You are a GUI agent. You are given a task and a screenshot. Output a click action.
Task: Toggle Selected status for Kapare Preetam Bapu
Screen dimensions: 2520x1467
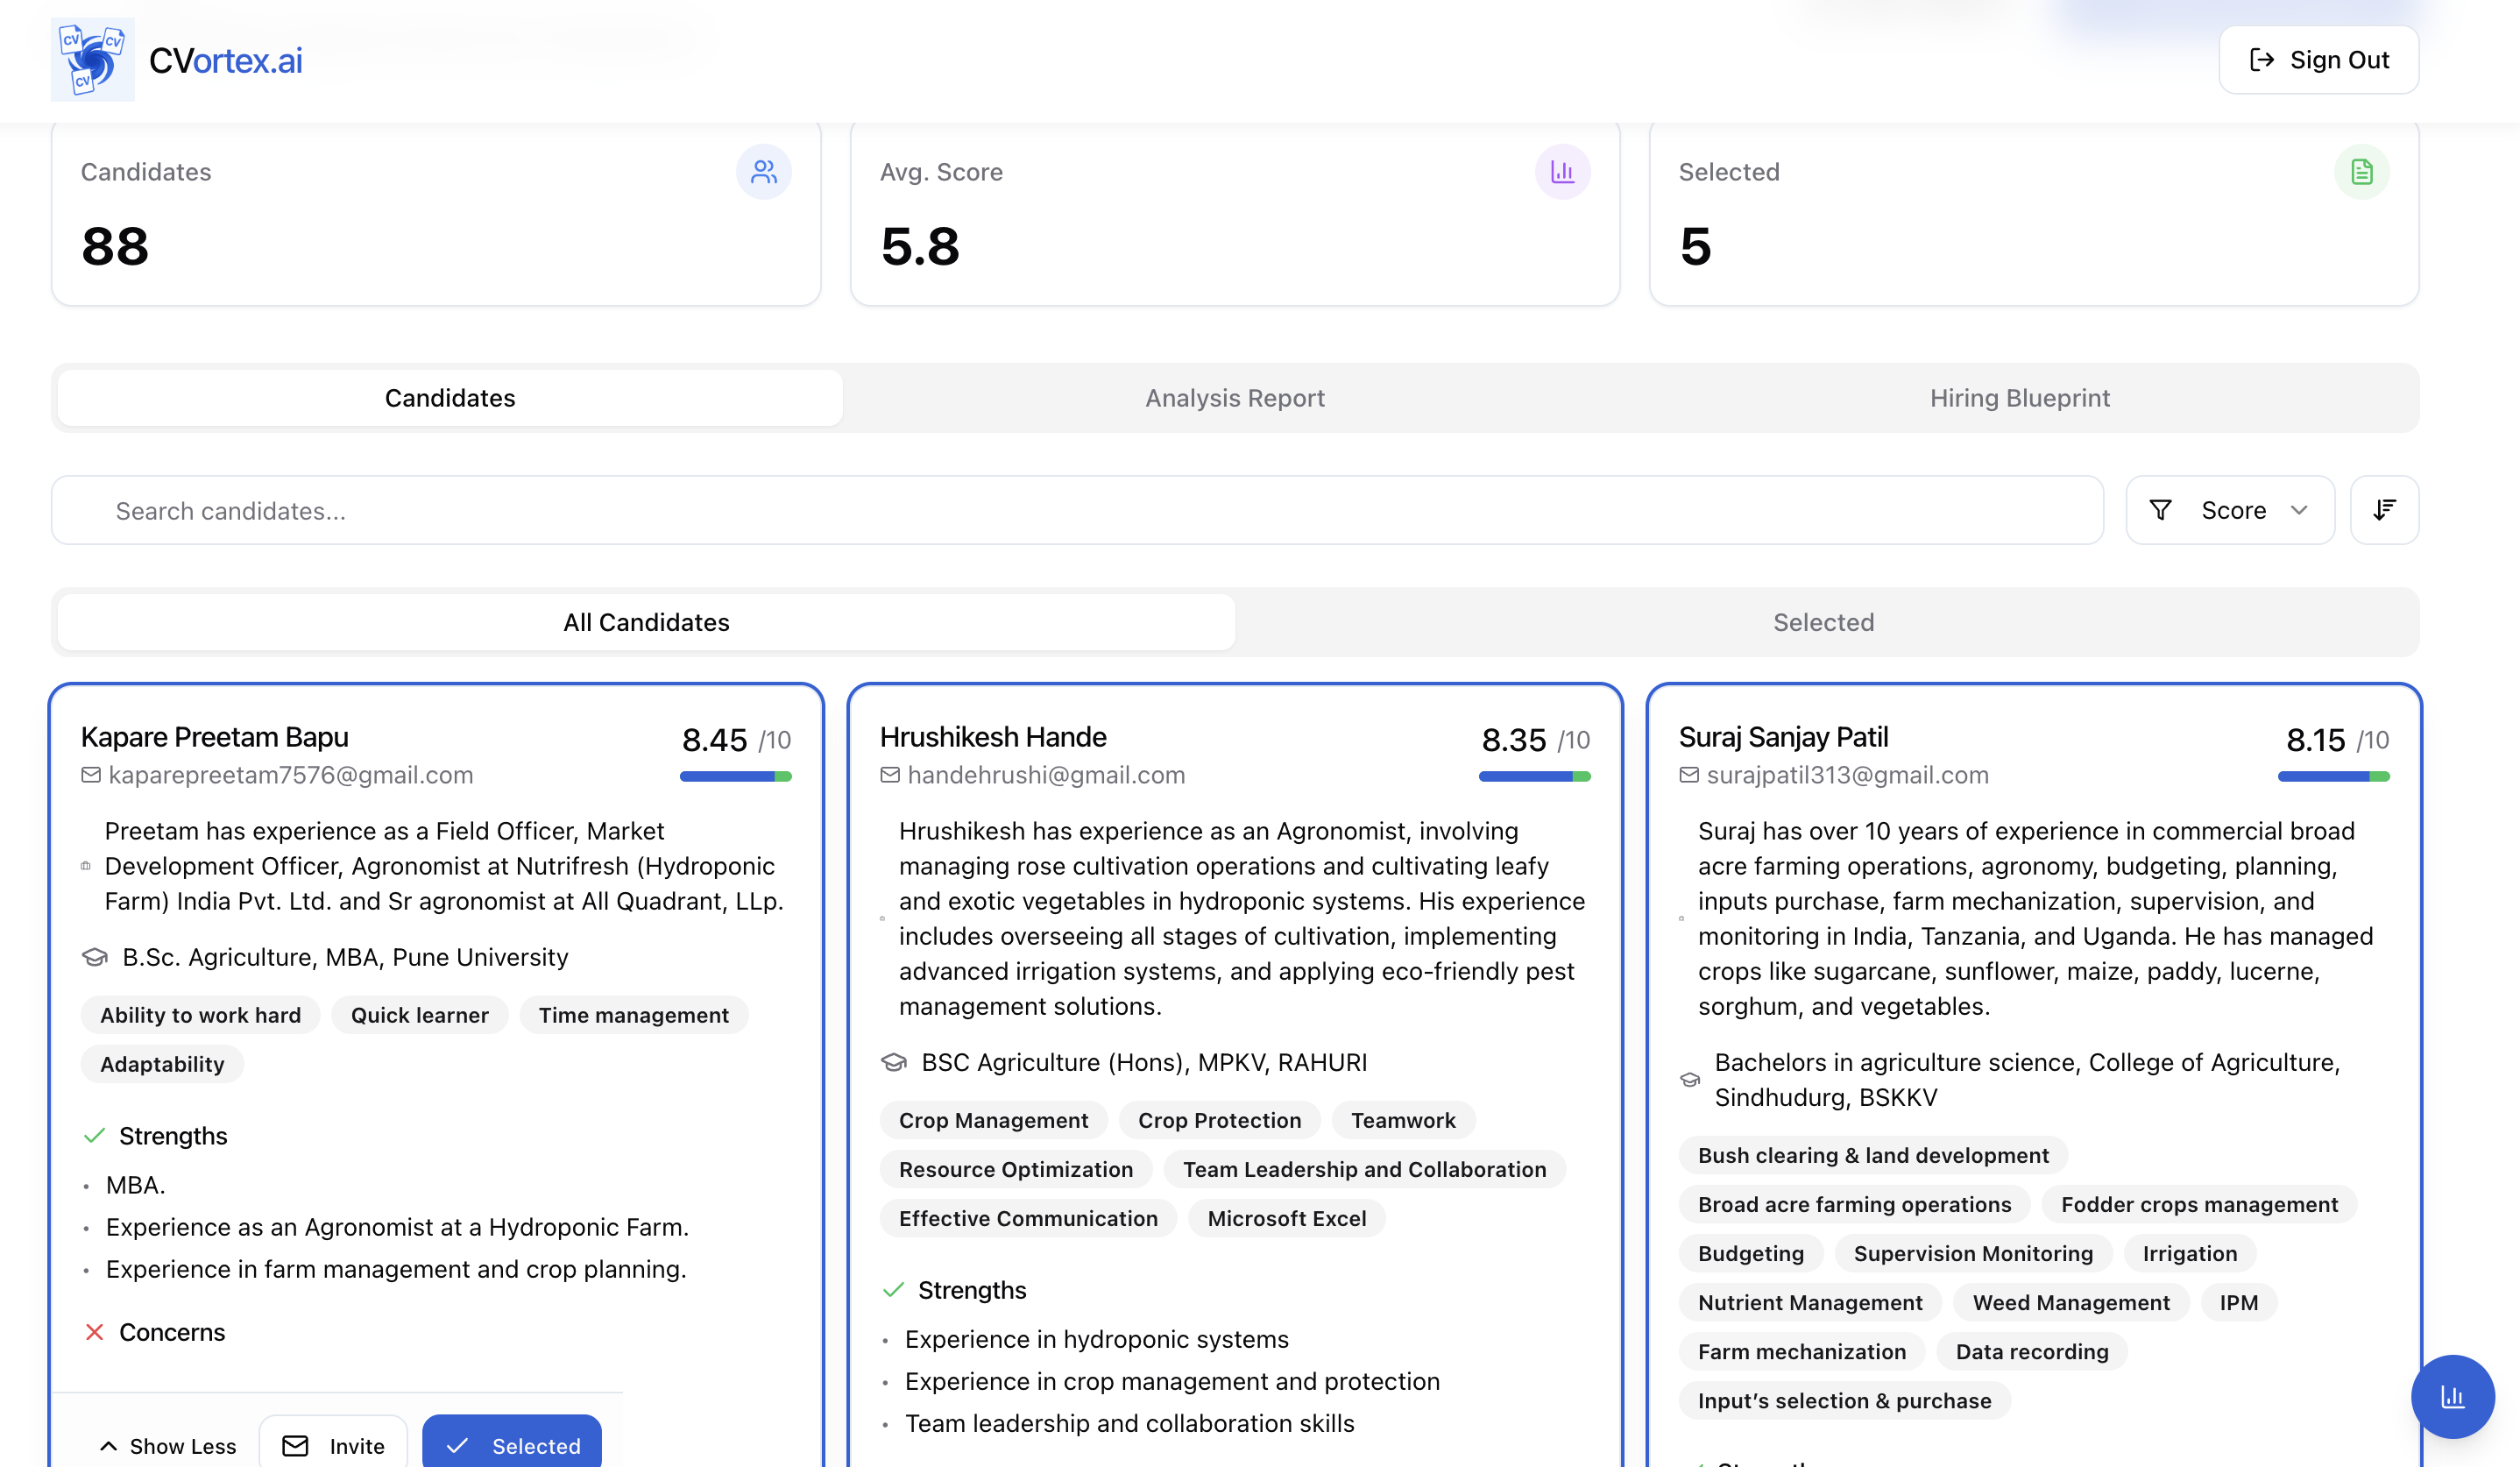(512, 1445)
